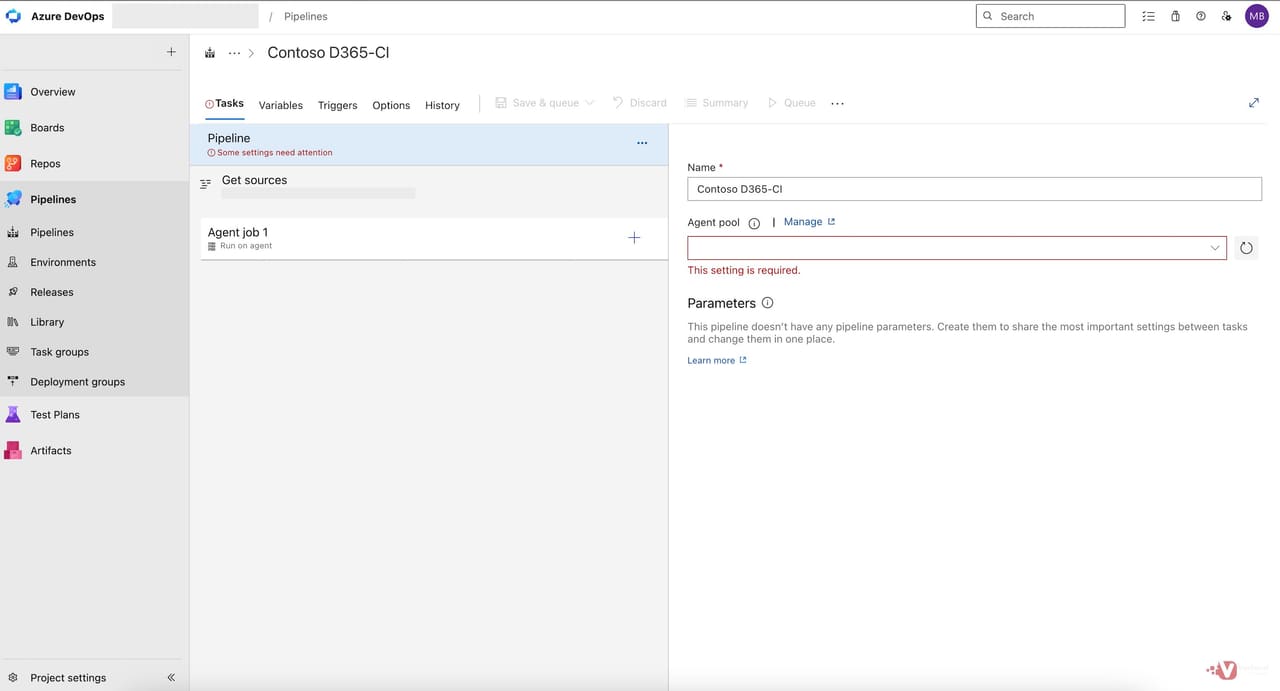Add a task to Agent job 1
The image size is (1280, 691).
634,238
